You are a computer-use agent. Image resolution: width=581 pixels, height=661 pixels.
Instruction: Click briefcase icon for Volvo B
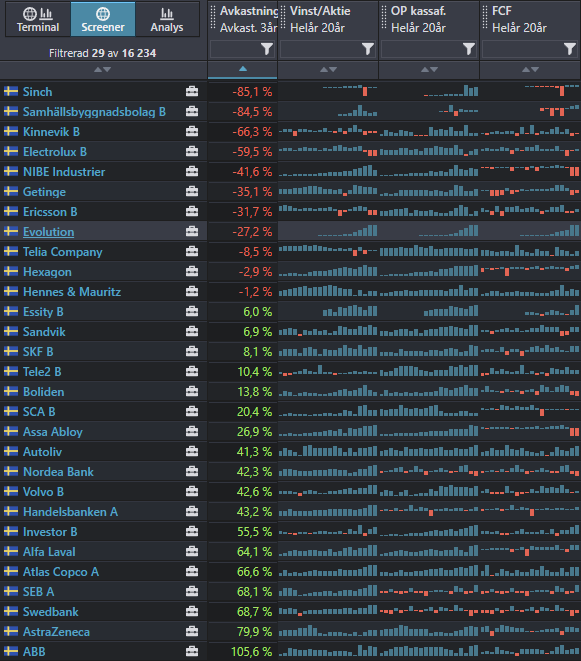tap(192, 491)
